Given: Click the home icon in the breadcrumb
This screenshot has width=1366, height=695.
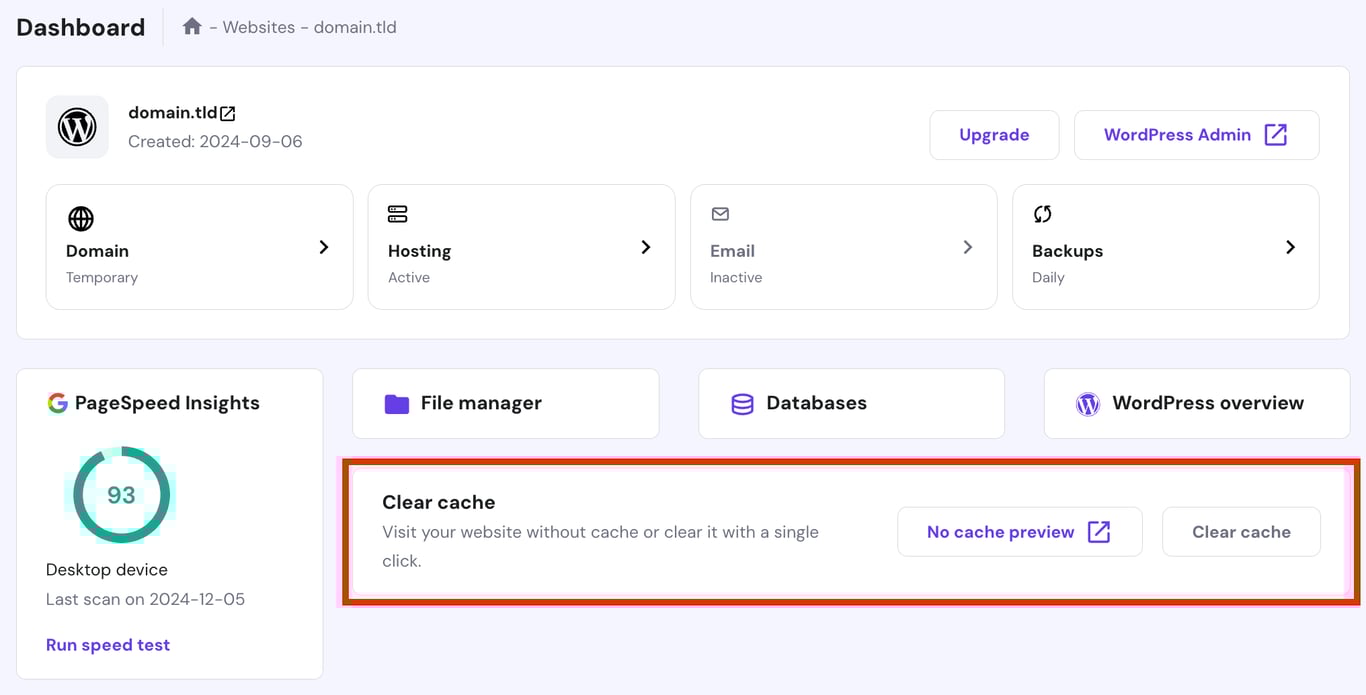Looking at the screenshot, I should tap(192, 27).
